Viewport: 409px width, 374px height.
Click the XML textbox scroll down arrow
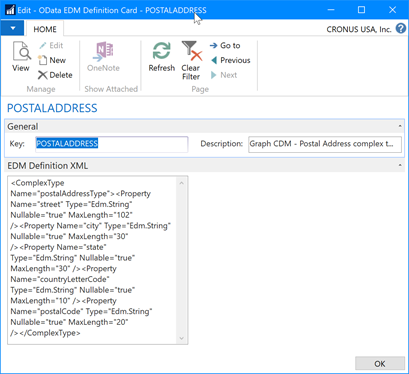(182, 338)
